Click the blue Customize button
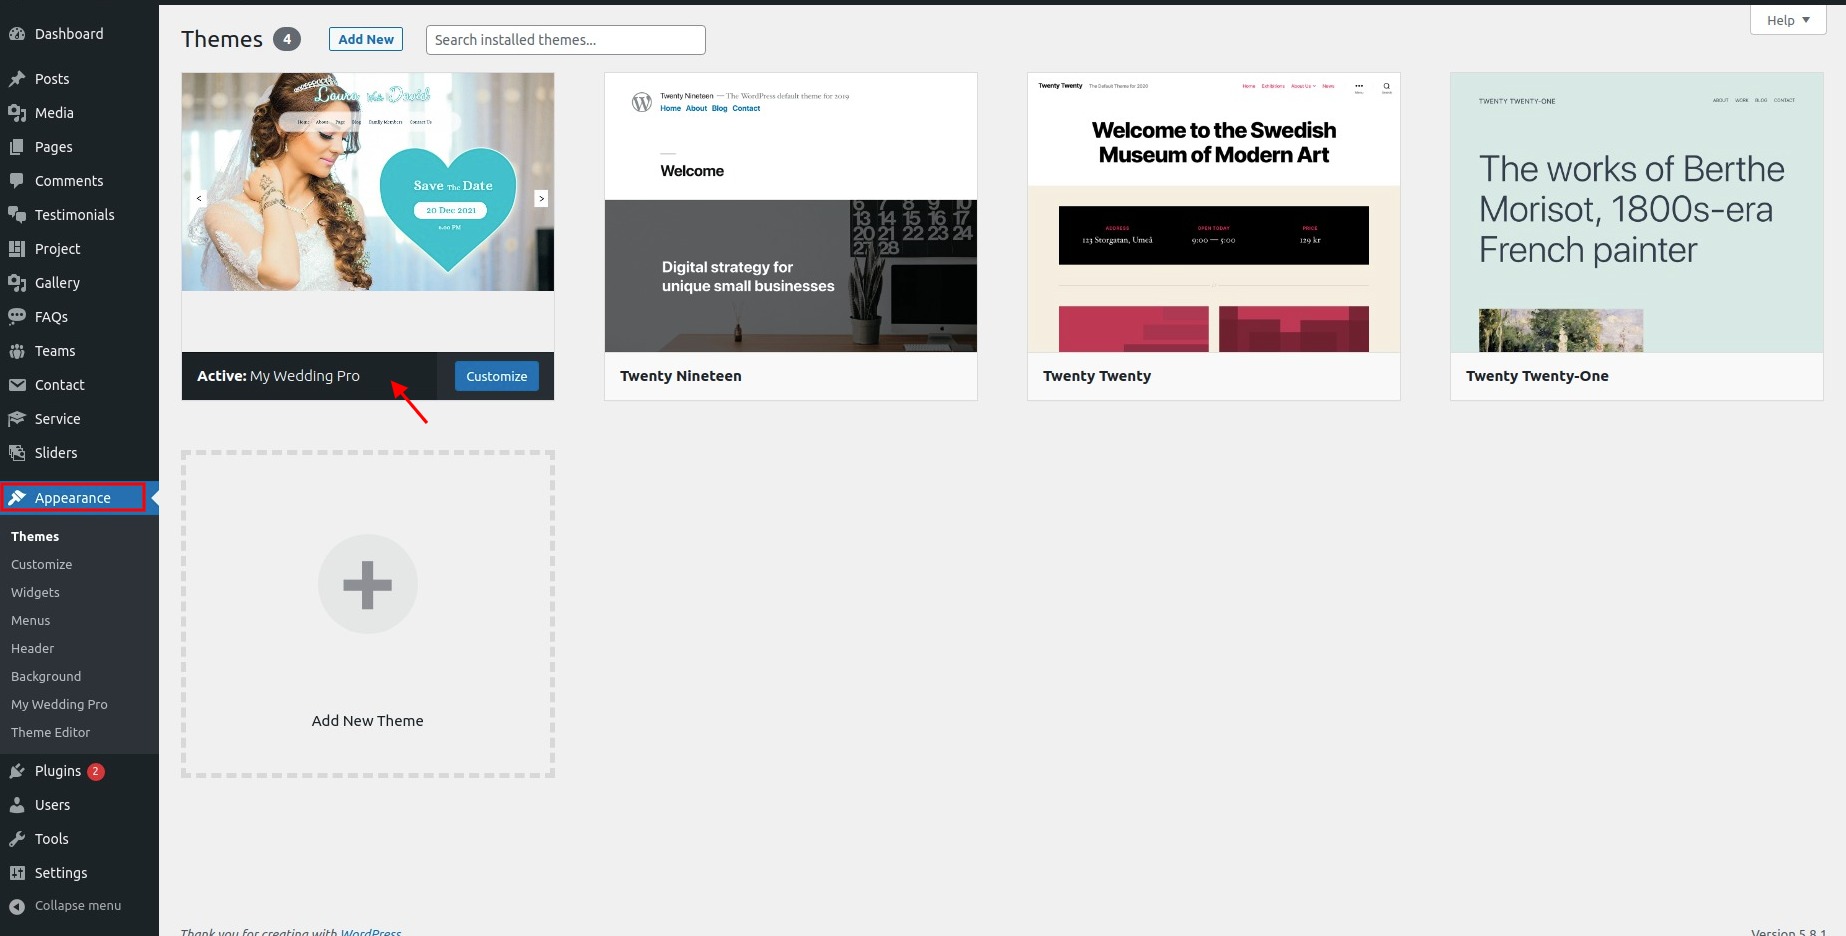1846x936 pixels. pos(496,376)
